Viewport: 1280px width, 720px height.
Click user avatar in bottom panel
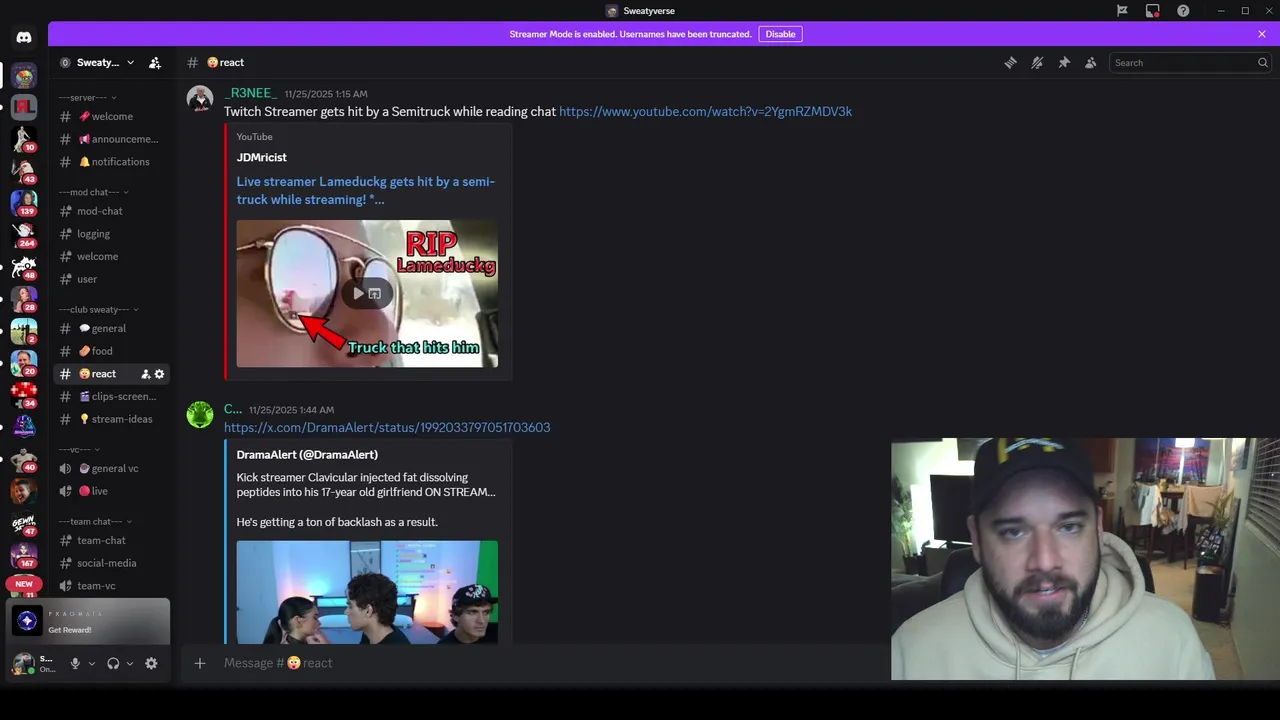[x=22, y=663]
